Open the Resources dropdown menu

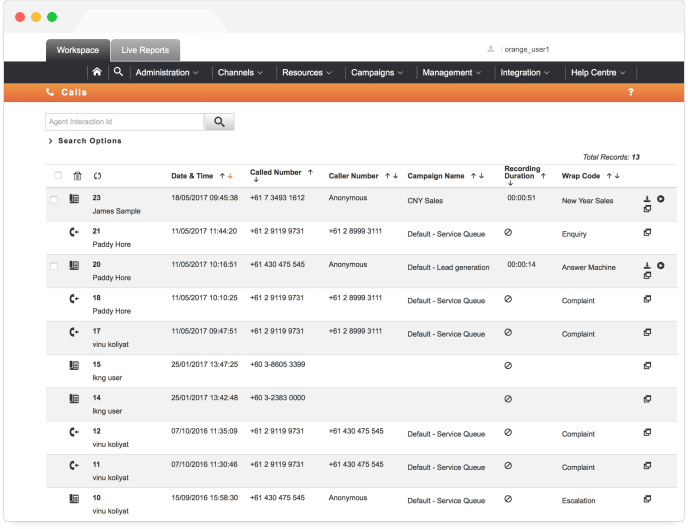click(x=307, y=73)
